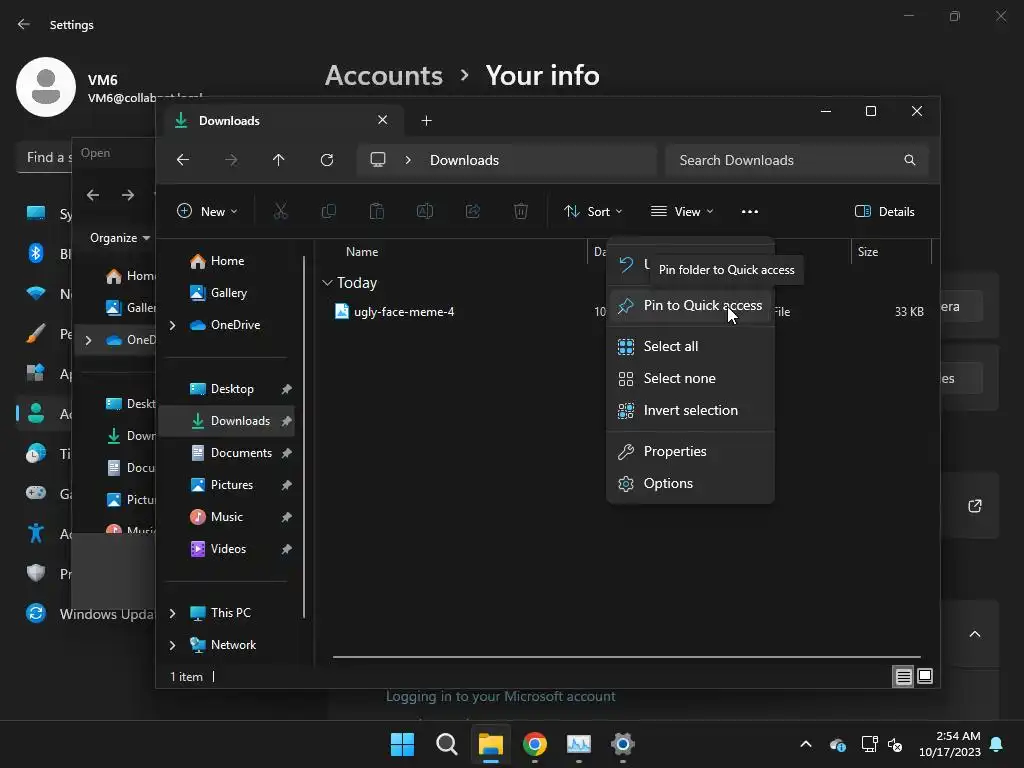Toggle the Details pane
The width and height of the screenshot is (1024, 768).
(x=885, y=211)
